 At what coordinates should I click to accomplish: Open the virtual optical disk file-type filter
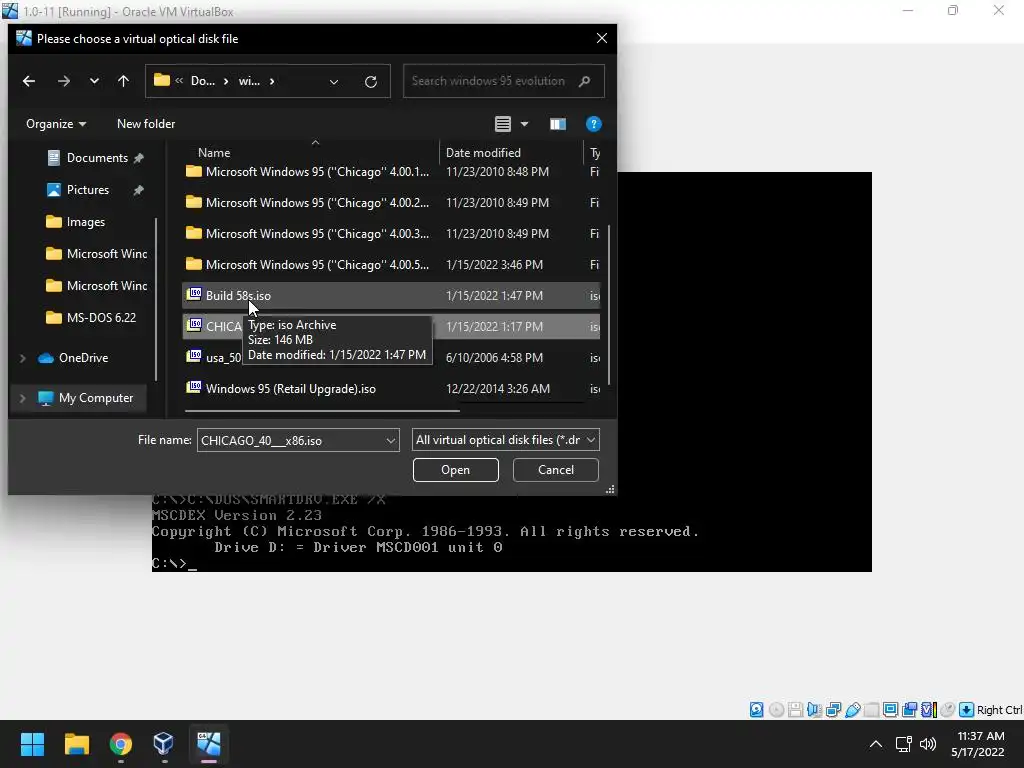505,440
